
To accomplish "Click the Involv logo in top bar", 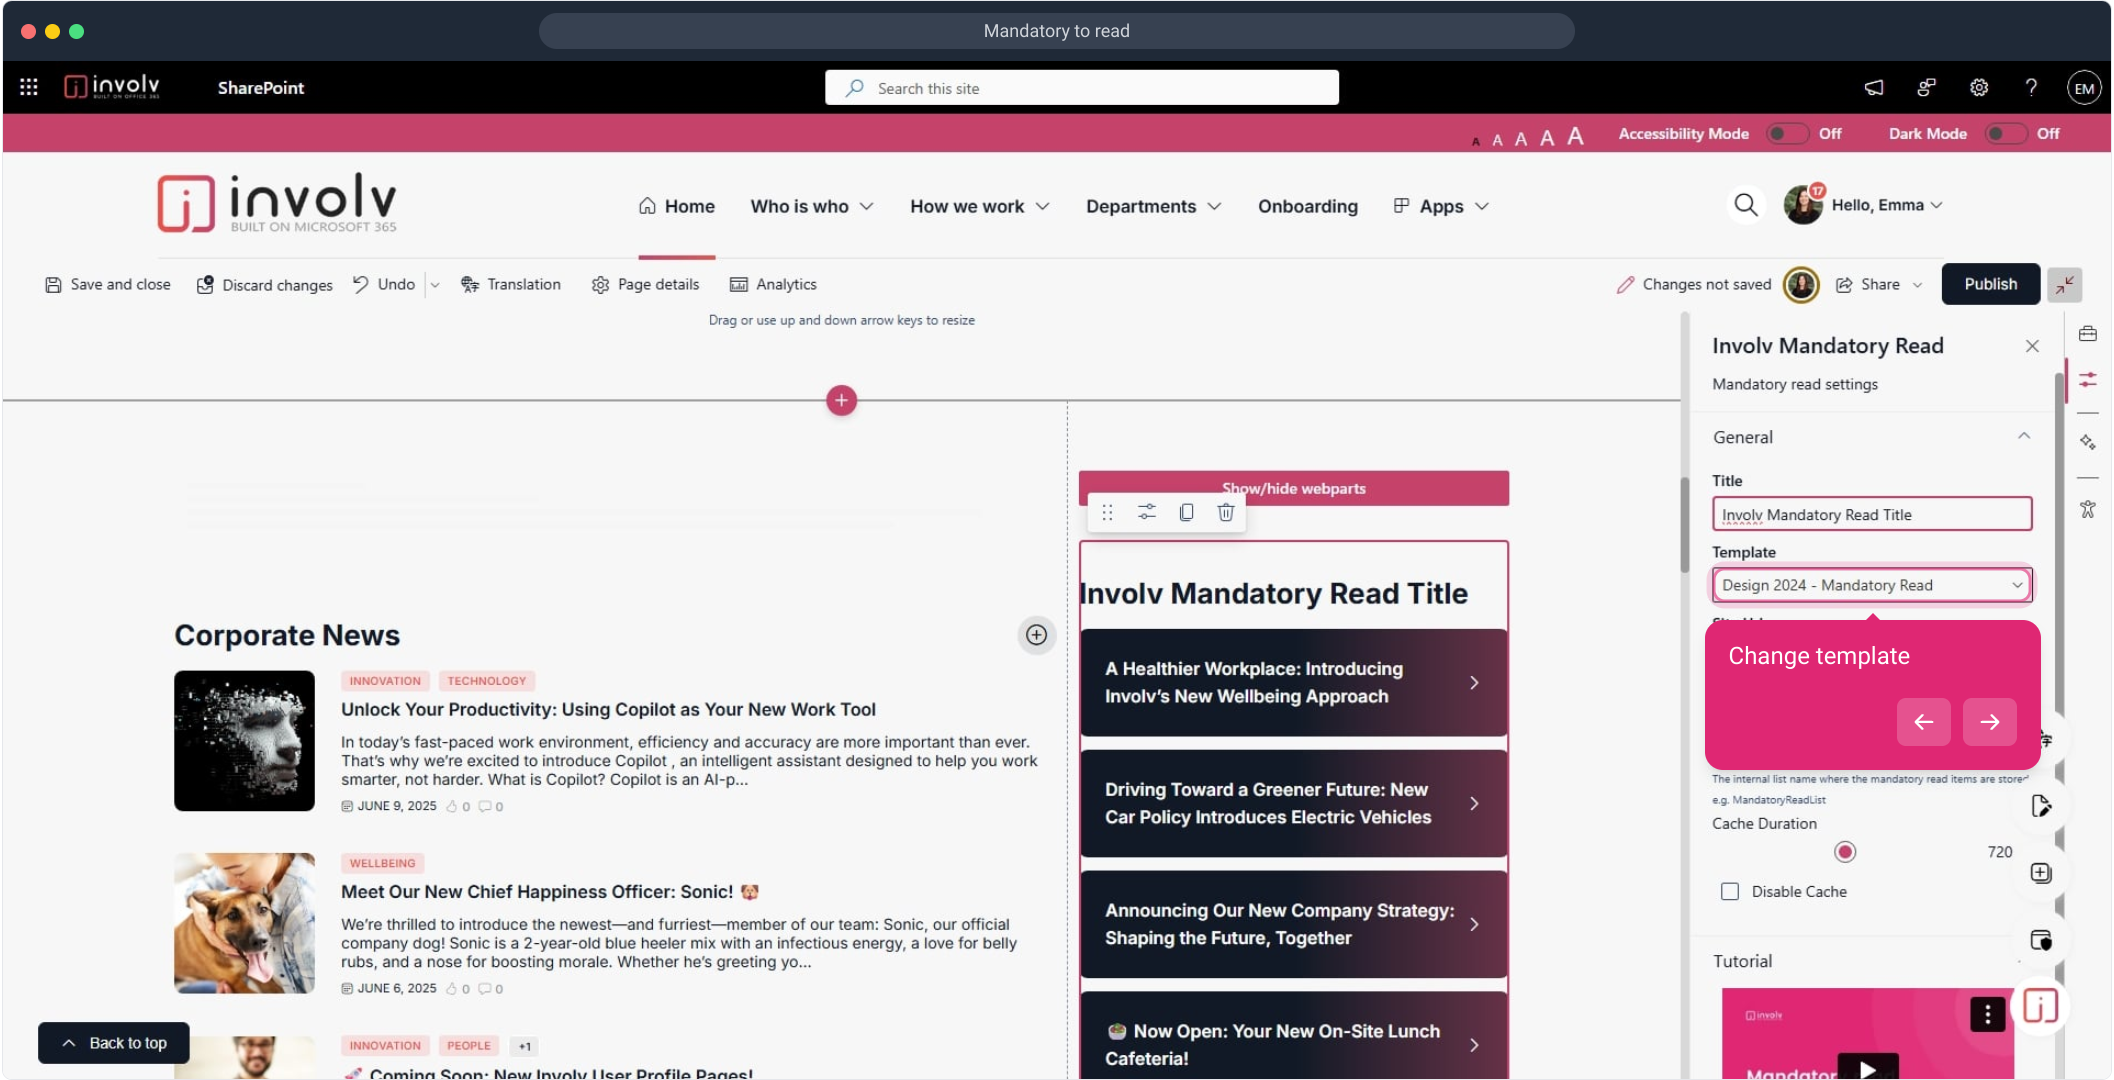I will click(x=112, y=87).
